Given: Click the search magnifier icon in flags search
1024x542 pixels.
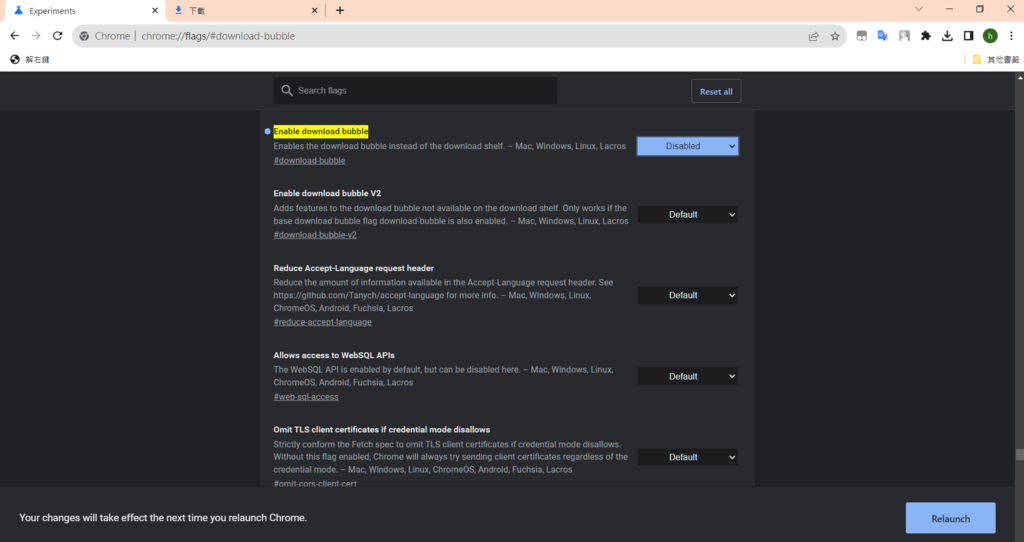Looking at the screenshot, I should click(x=287, y=91).
